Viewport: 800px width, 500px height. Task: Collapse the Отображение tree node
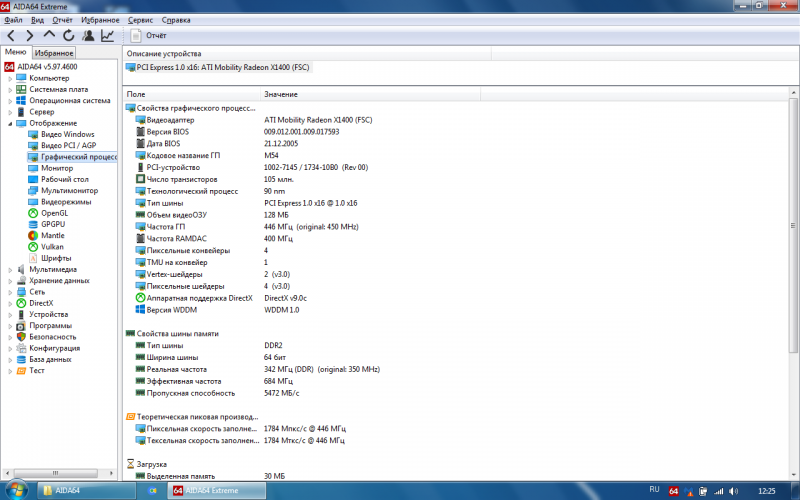[x=10, y=123]
